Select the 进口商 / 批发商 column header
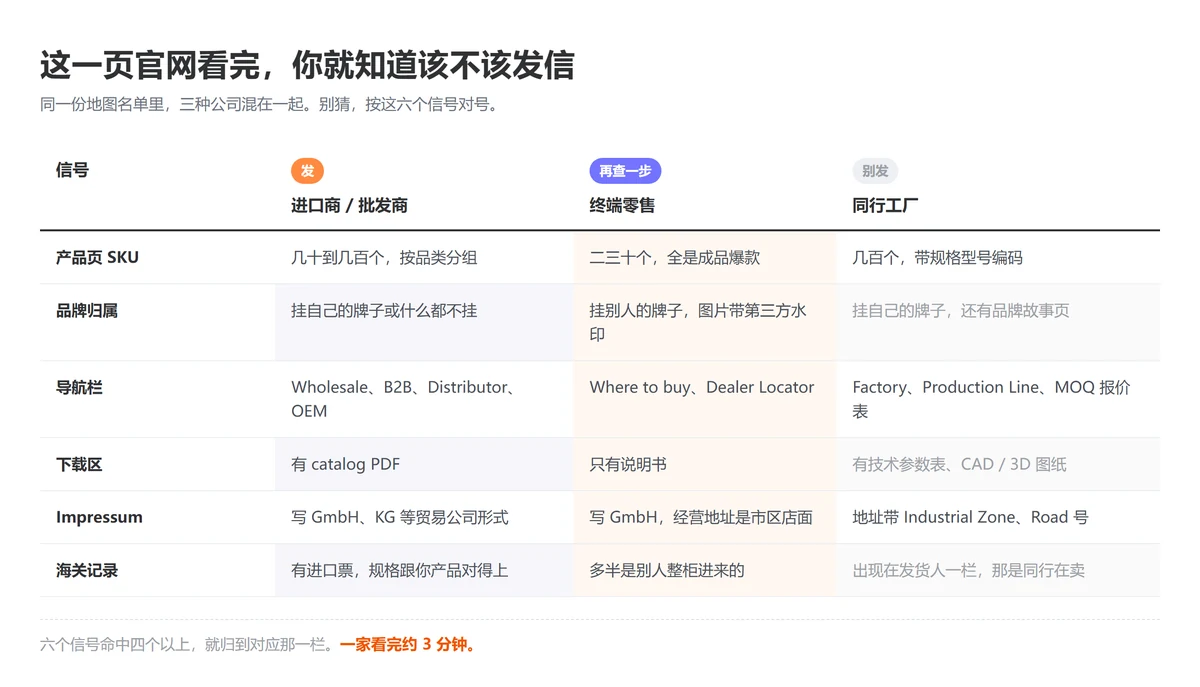 (x=349, y=205)
